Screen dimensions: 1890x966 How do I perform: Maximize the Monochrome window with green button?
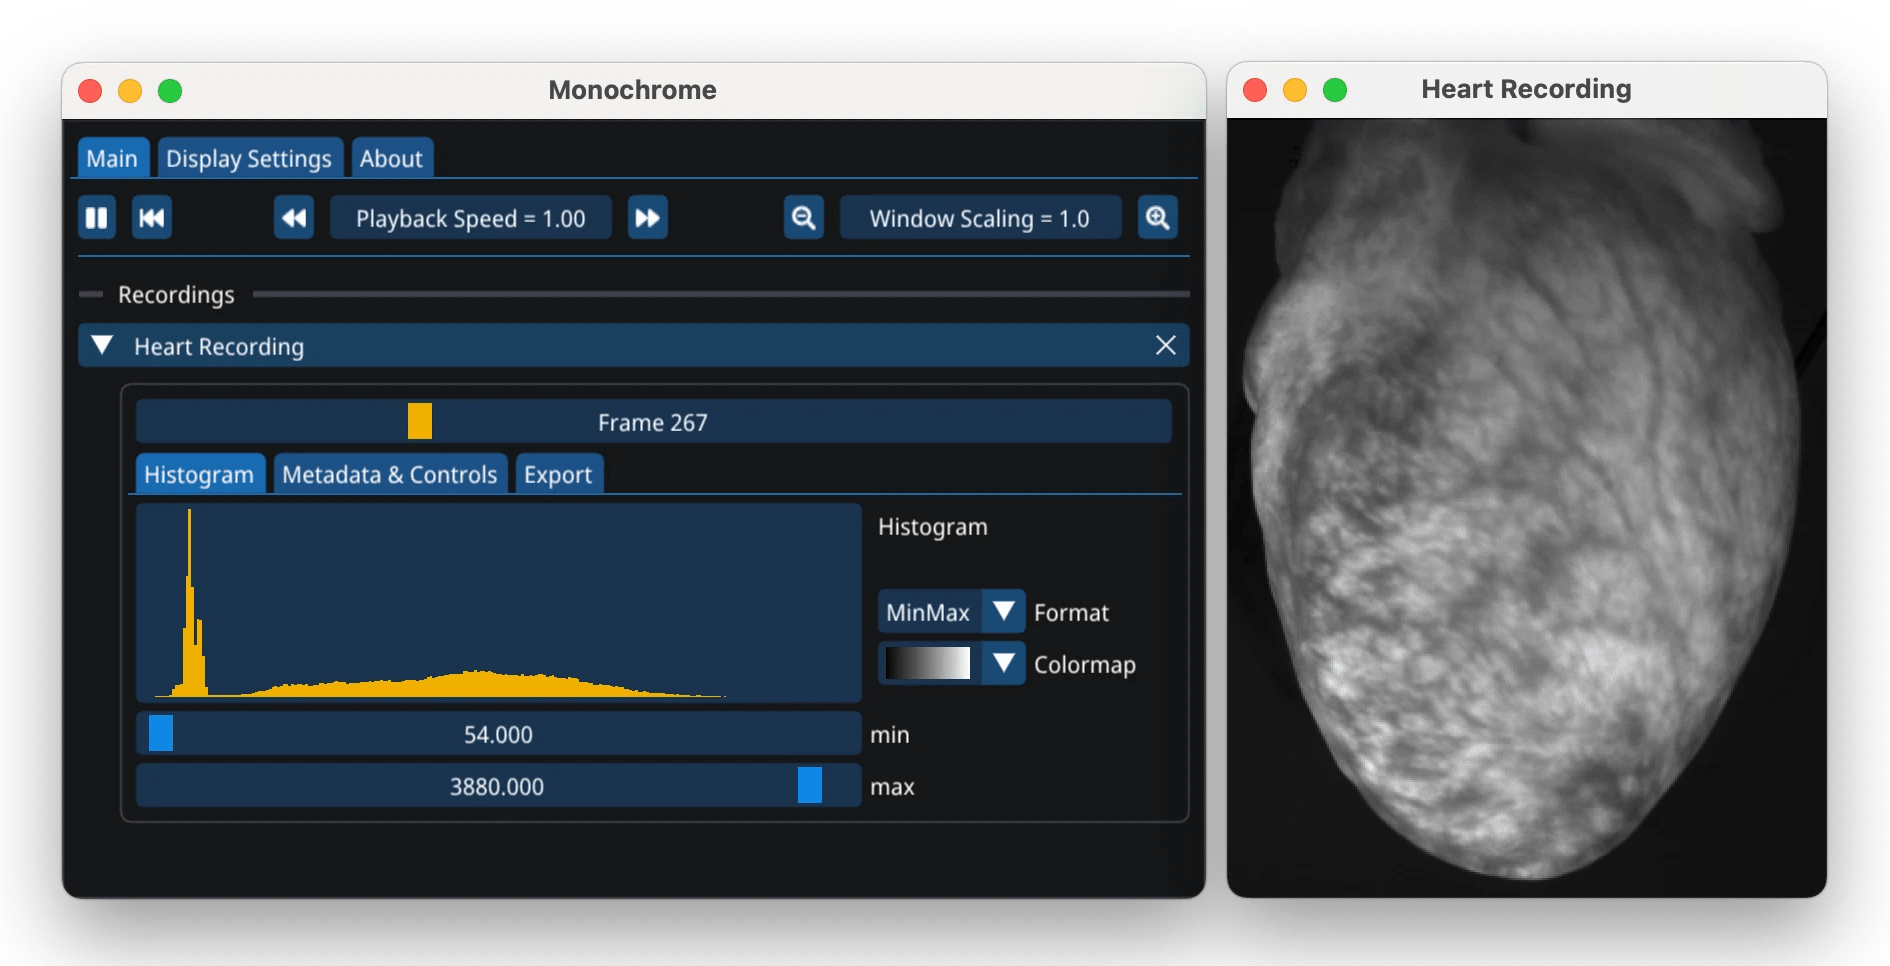coord(170,91)
